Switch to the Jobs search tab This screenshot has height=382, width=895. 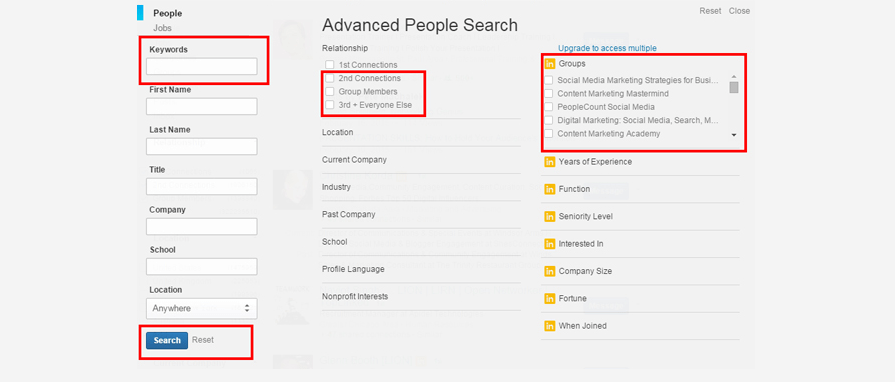(162, 28)
